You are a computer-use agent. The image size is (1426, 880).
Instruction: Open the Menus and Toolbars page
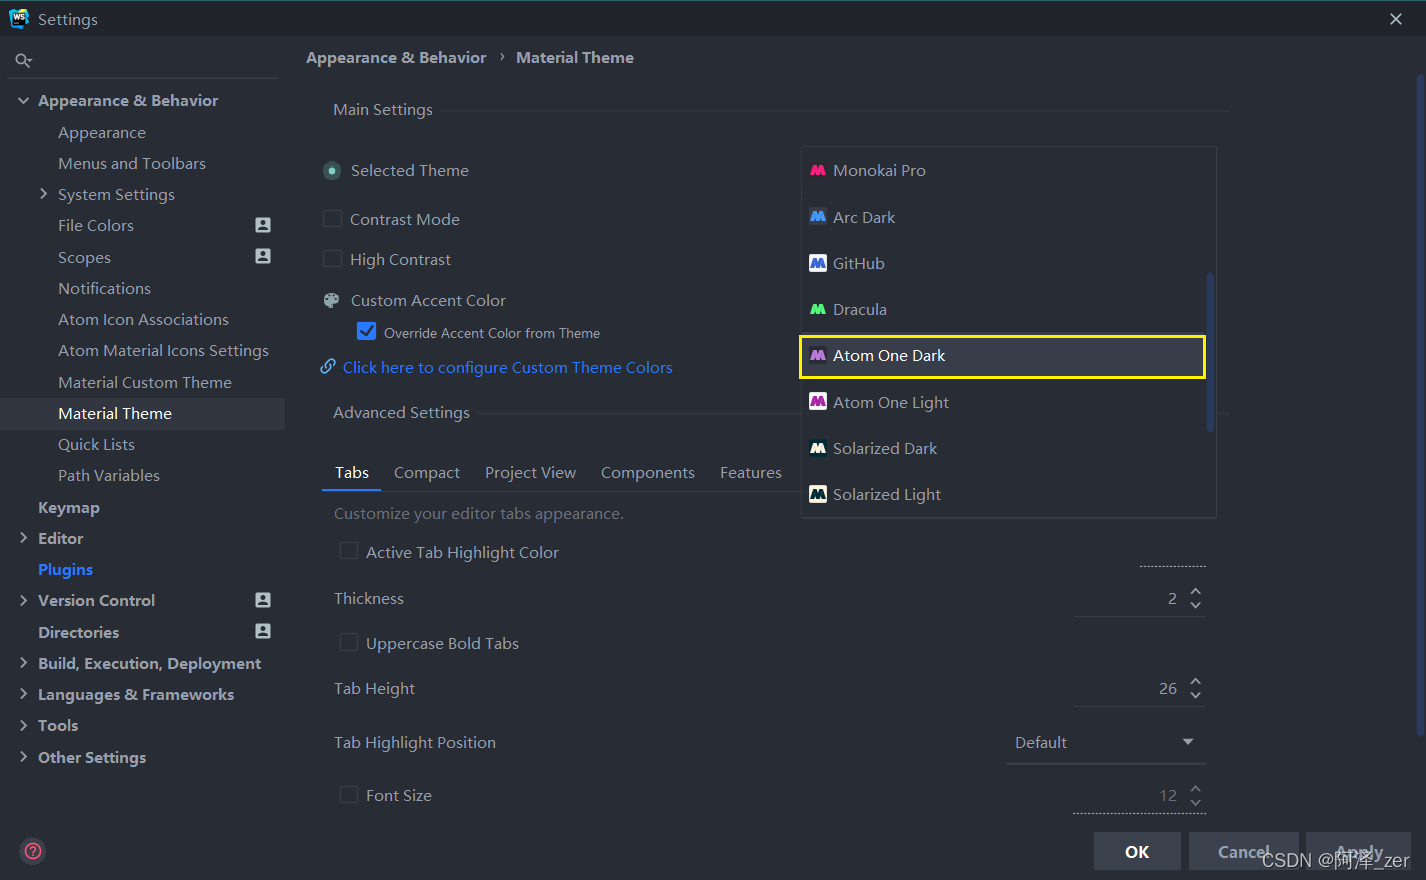132,163
